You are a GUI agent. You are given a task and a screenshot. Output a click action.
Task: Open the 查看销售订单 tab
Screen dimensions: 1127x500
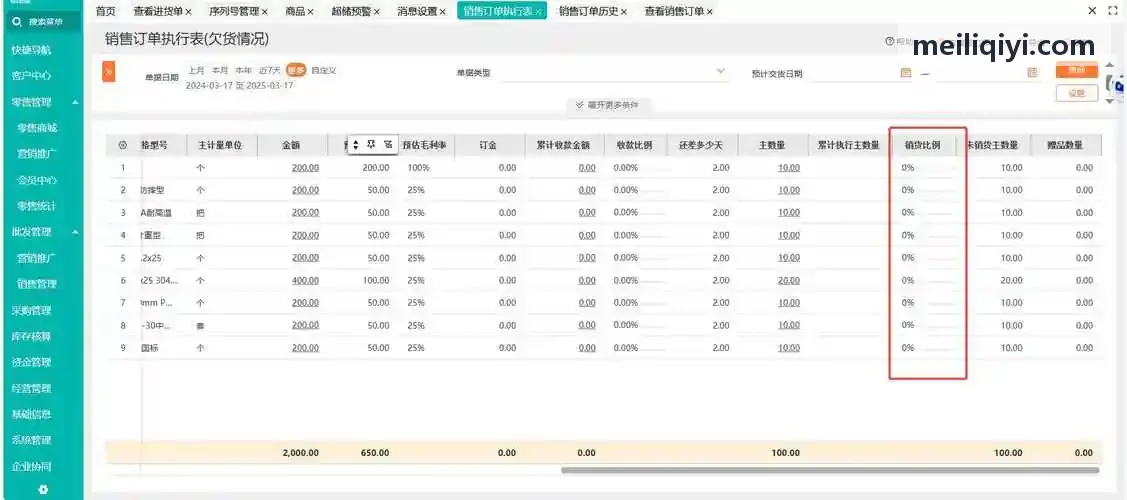674,11
